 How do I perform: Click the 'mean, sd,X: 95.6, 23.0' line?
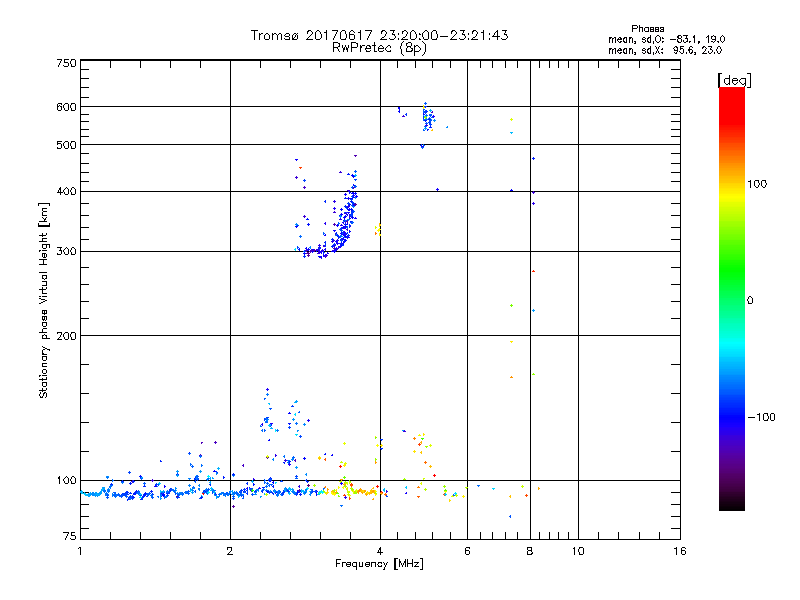coord(665,50)
